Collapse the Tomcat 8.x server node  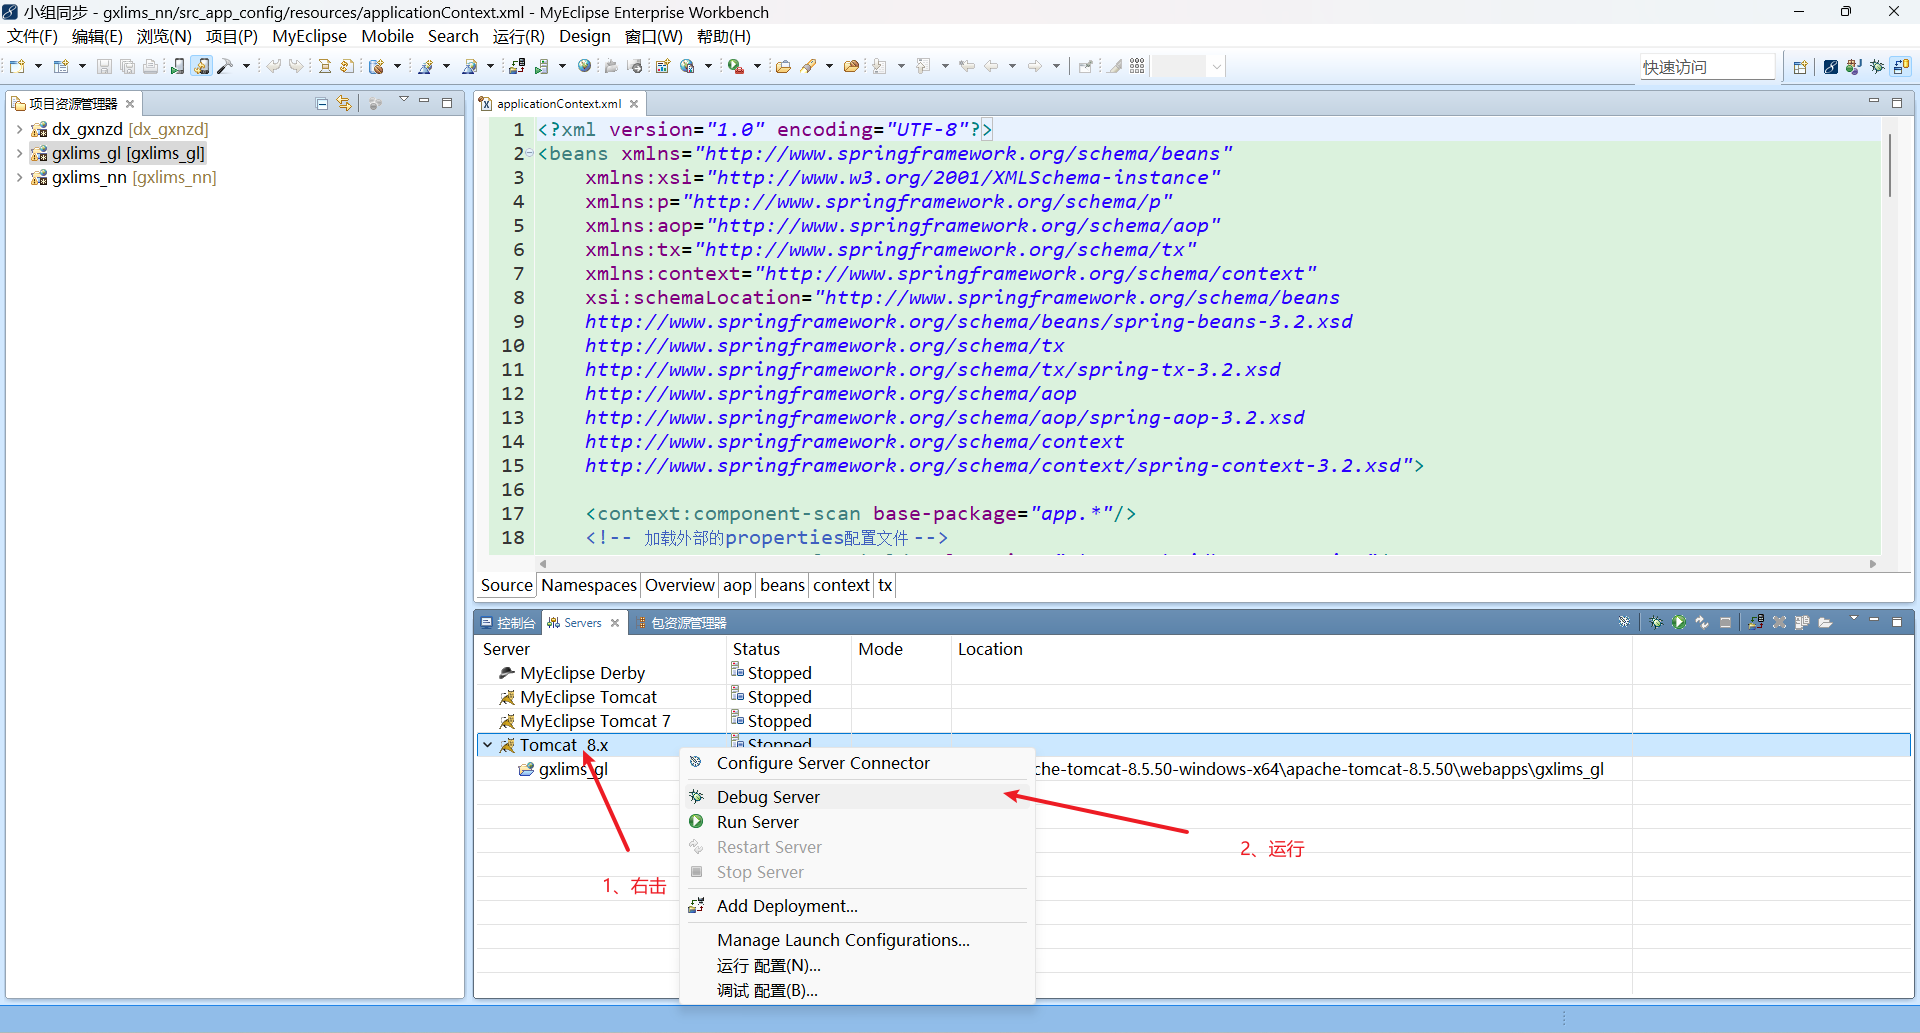(x=488, y=745)
